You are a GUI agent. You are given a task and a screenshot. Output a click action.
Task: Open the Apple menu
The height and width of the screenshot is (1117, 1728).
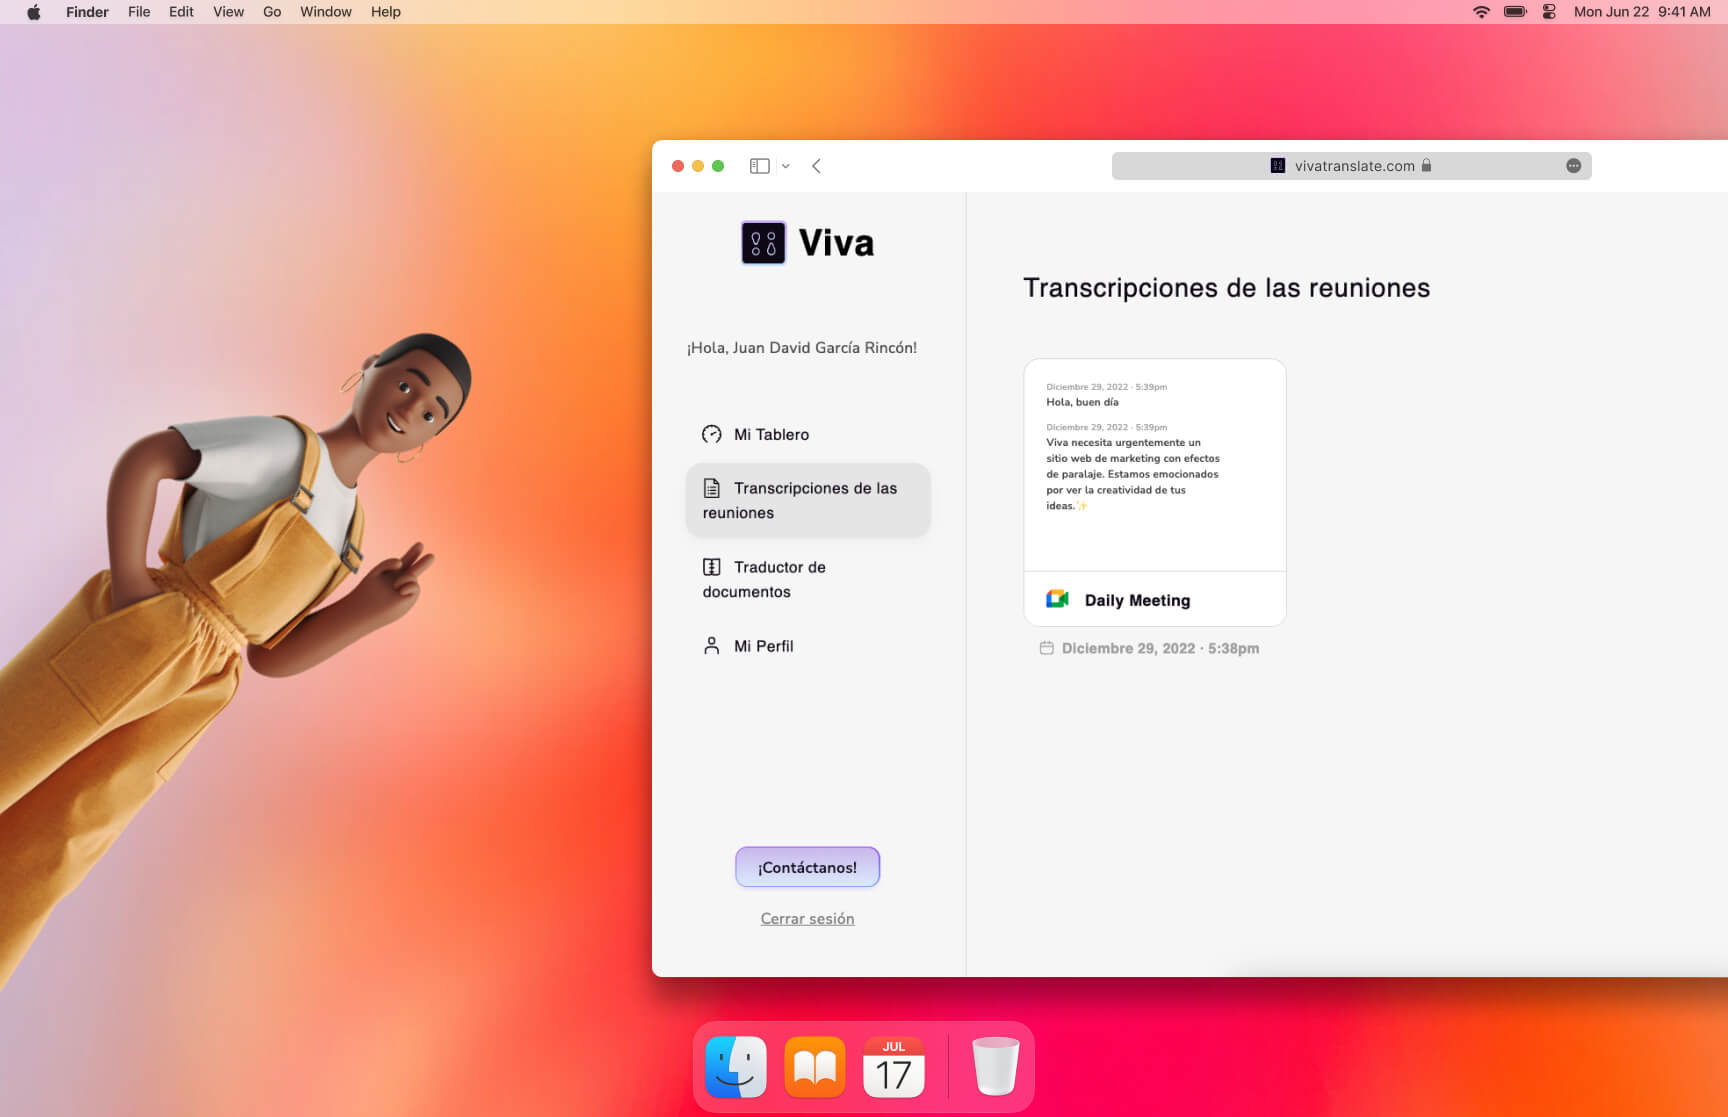33,12
